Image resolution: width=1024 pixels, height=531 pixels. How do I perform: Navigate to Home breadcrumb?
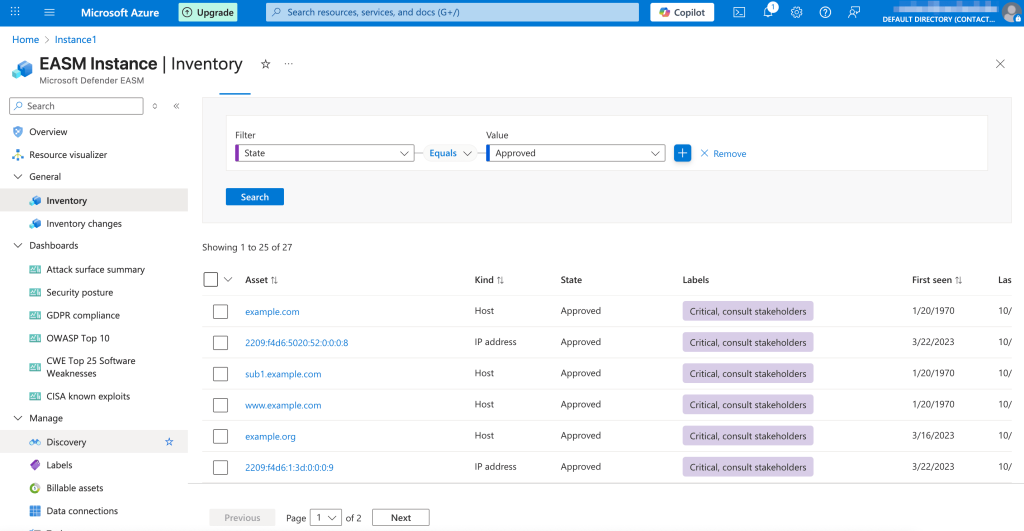point(25,40)
